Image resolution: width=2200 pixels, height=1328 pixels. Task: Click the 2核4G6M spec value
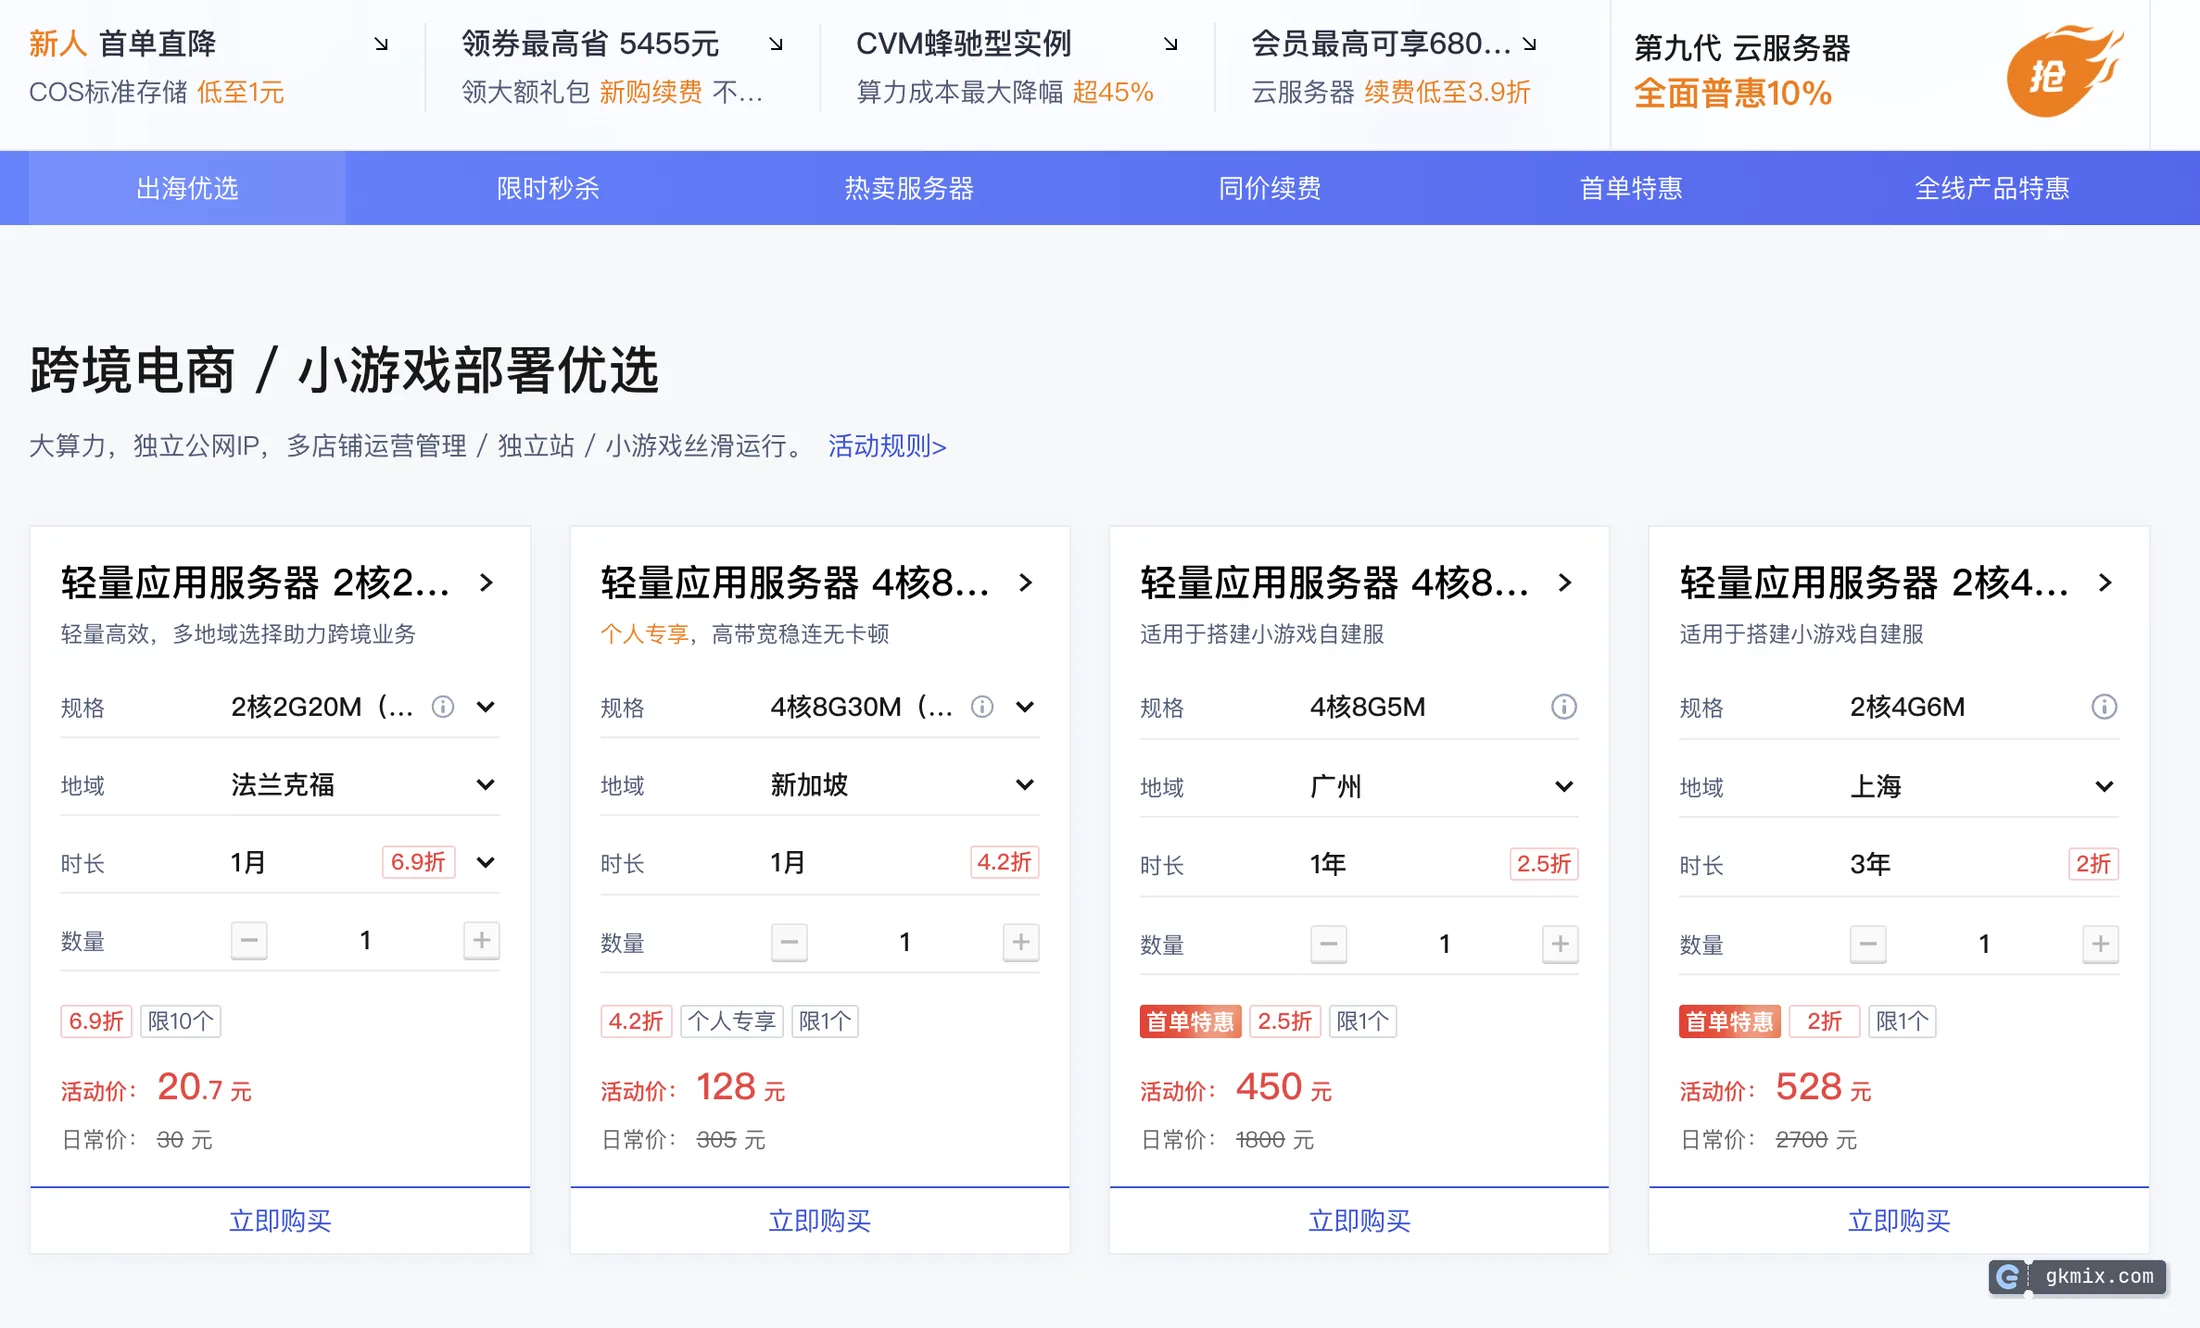[1907, 707]
